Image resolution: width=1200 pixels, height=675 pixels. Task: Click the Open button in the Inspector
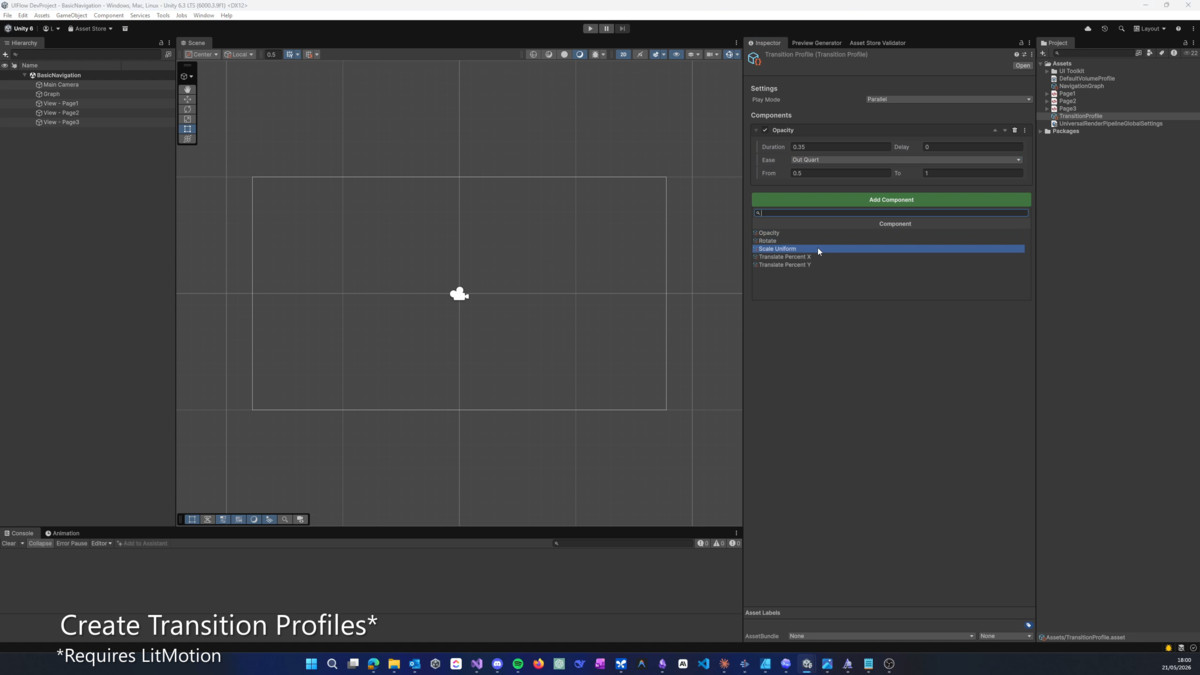coord(1022,66)
